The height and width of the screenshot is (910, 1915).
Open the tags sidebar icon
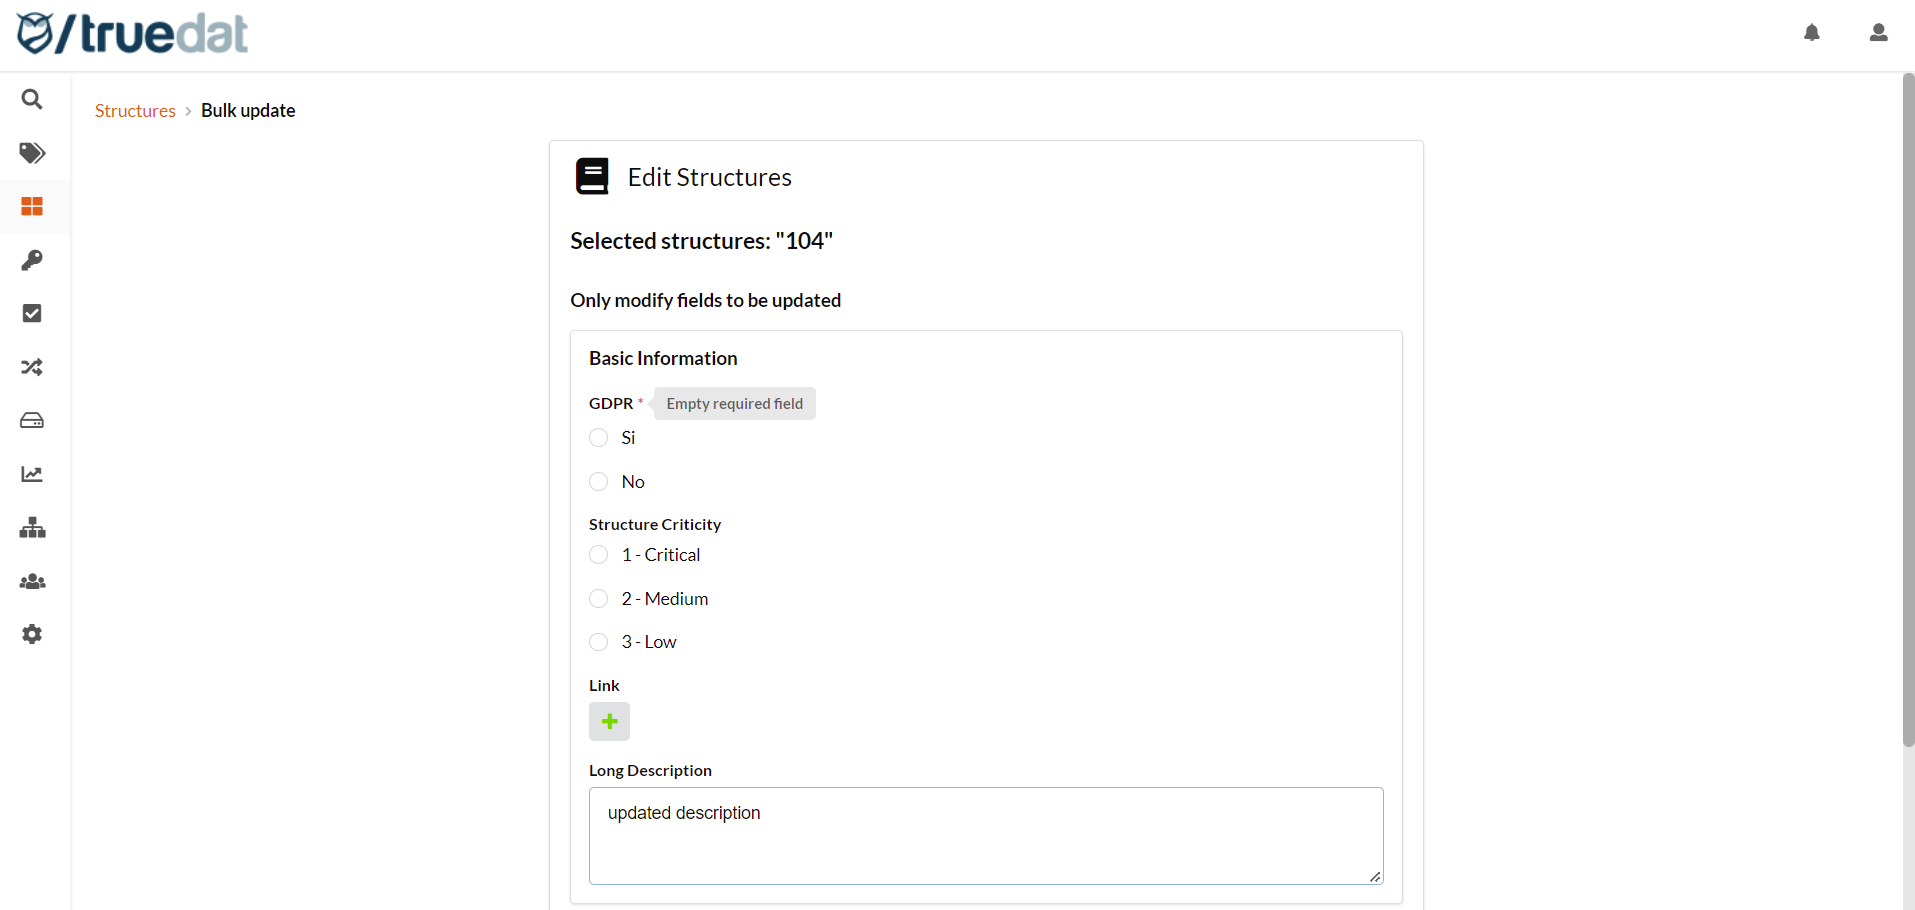coord(32,153)
